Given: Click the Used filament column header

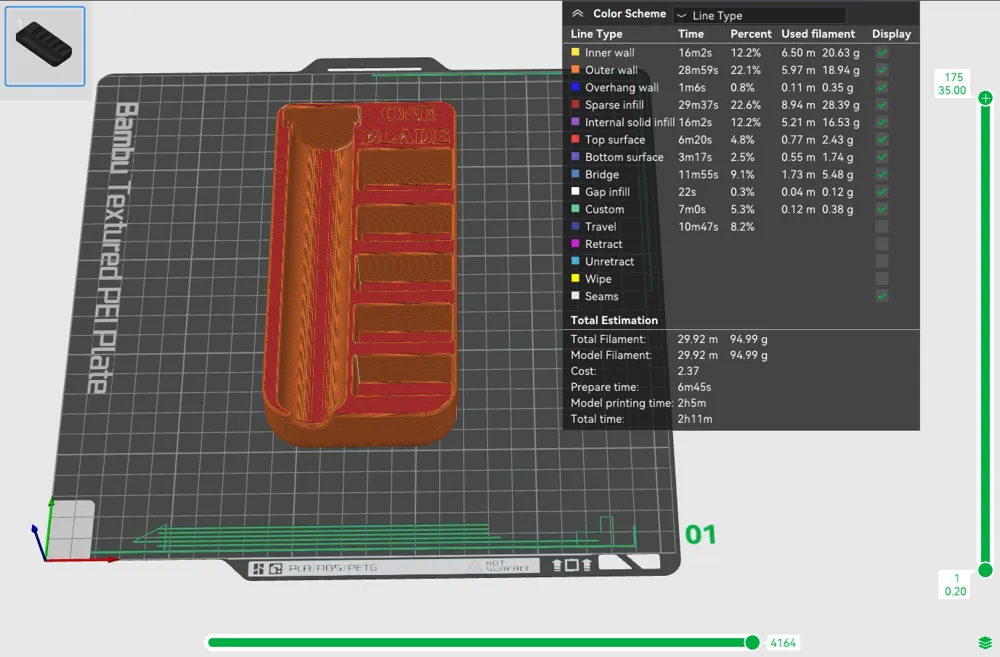Looking at the screenshot, I should pos(818,34).
